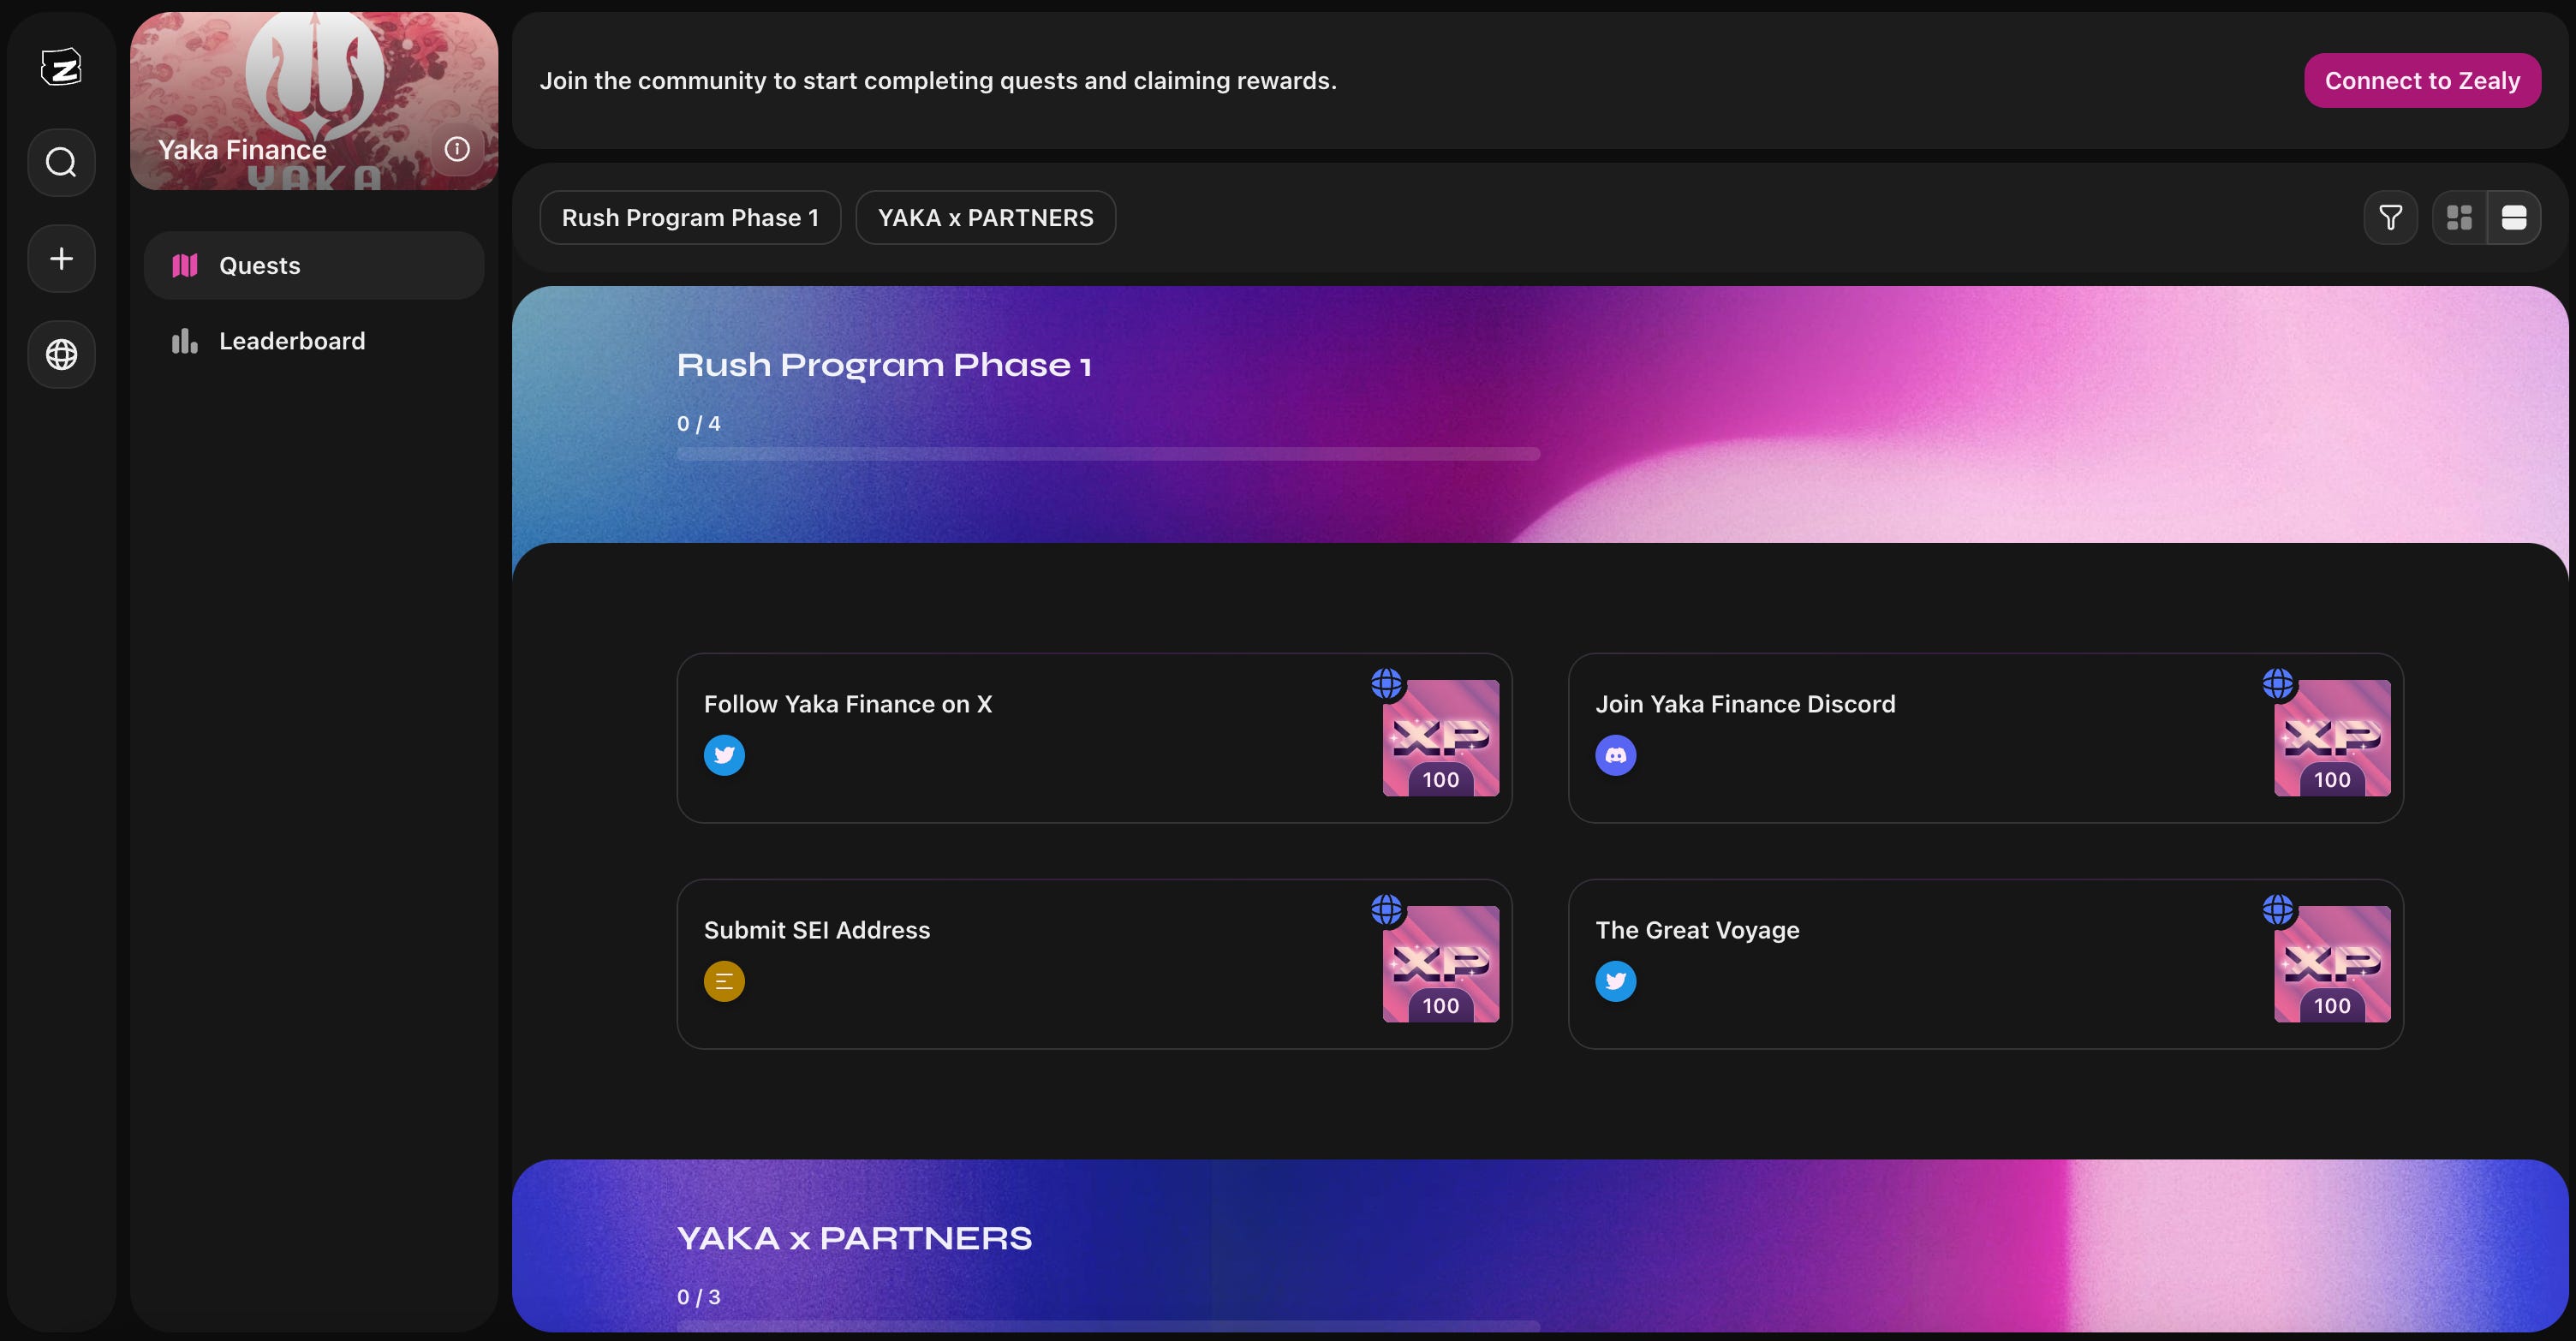Screen dimensions: 2576x1341
Task: Click the Leaderboard bar chart icon
Action: [x=185, y=341]
